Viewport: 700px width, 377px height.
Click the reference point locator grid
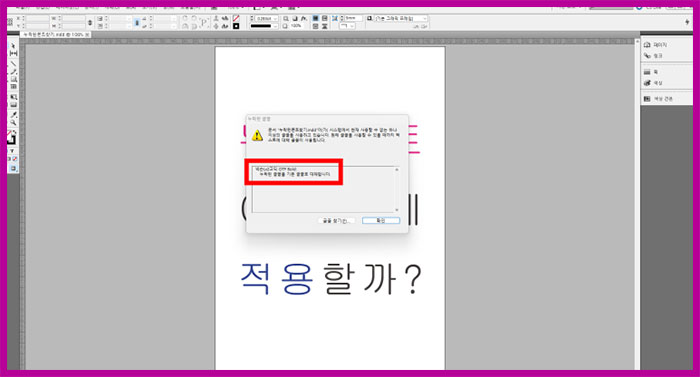pos(10,22)
